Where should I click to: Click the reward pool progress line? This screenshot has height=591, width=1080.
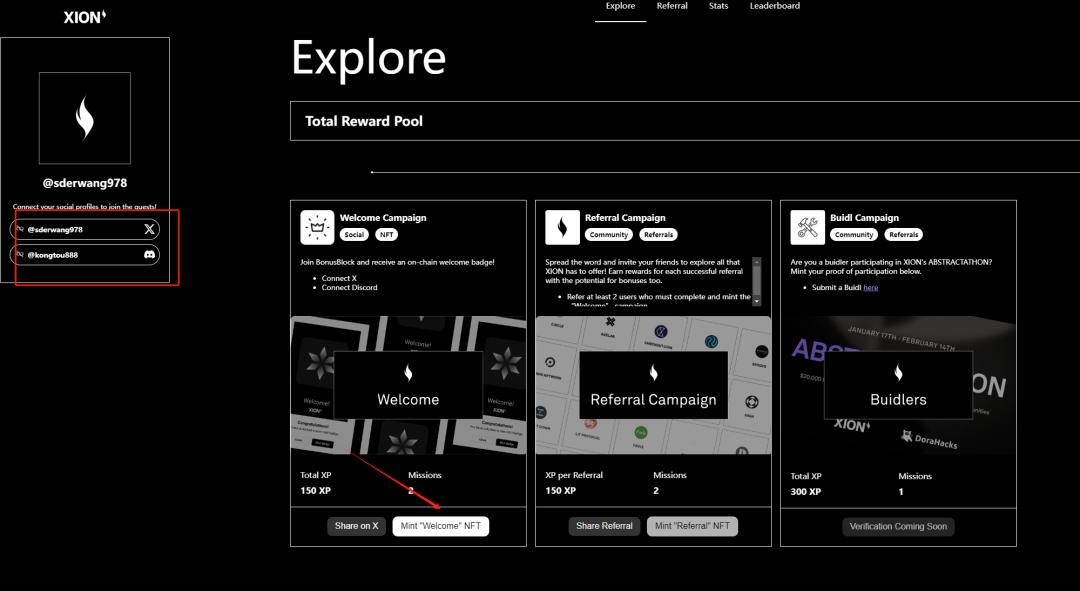click(725, 172)
